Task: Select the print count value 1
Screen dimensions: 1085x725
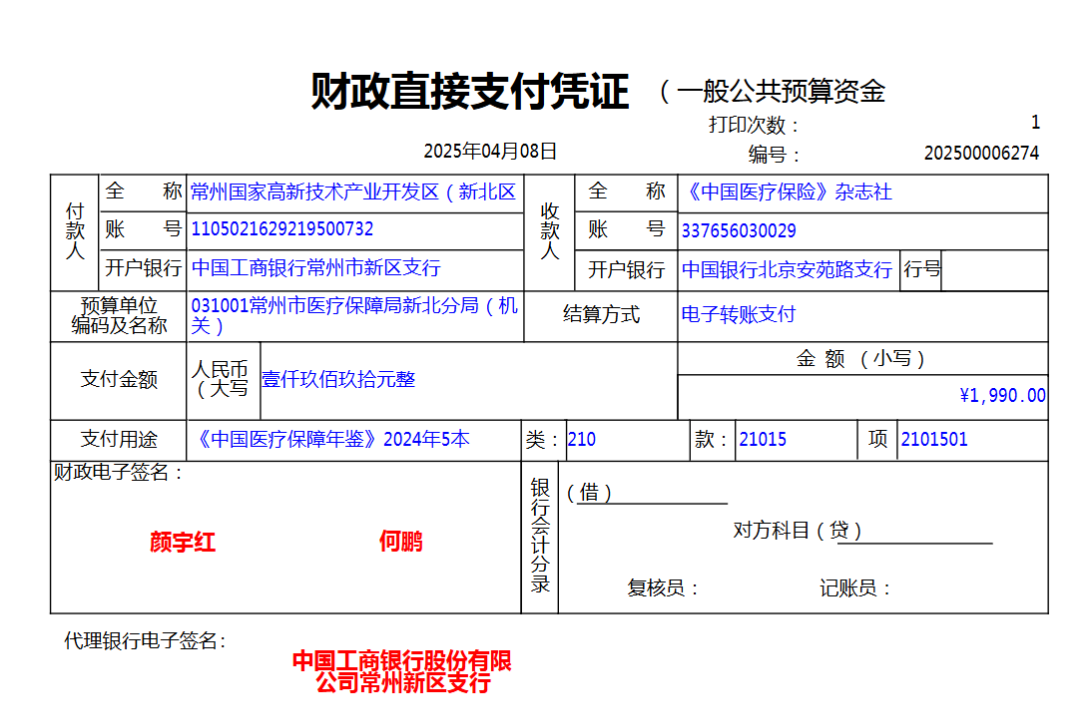Action: point(1035,122)
